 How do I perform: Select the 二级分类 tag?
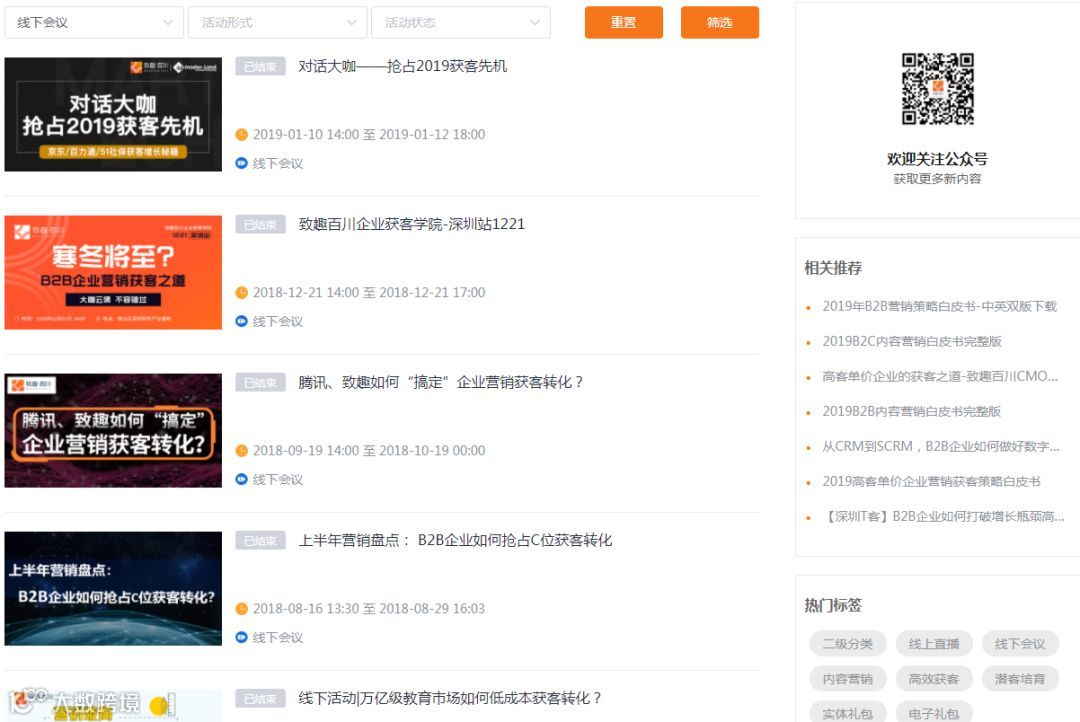coord(848,643)
